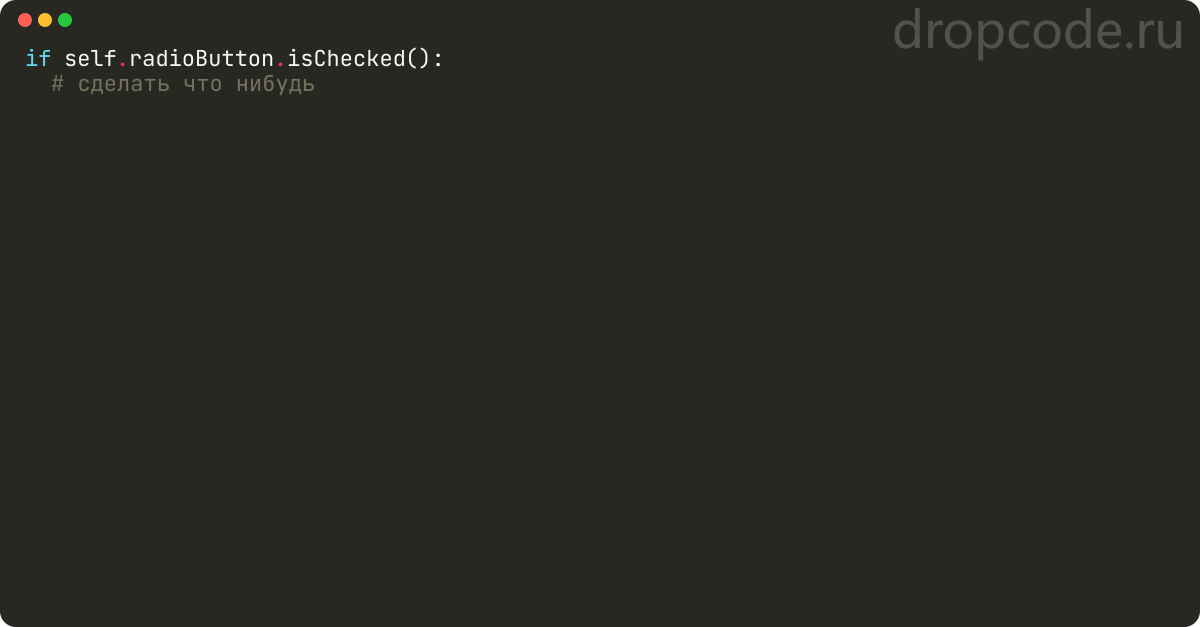Click the red close window dot
1200x627 pixels.
25,20
